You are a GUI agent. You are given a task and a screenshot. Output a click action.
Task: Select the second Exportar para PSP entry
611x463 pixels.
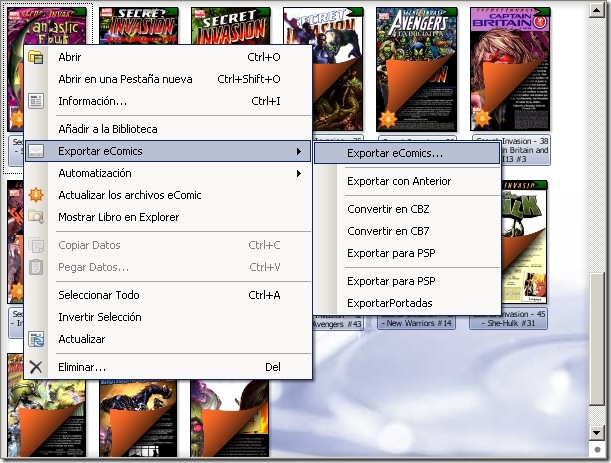[x=407, y=281]
